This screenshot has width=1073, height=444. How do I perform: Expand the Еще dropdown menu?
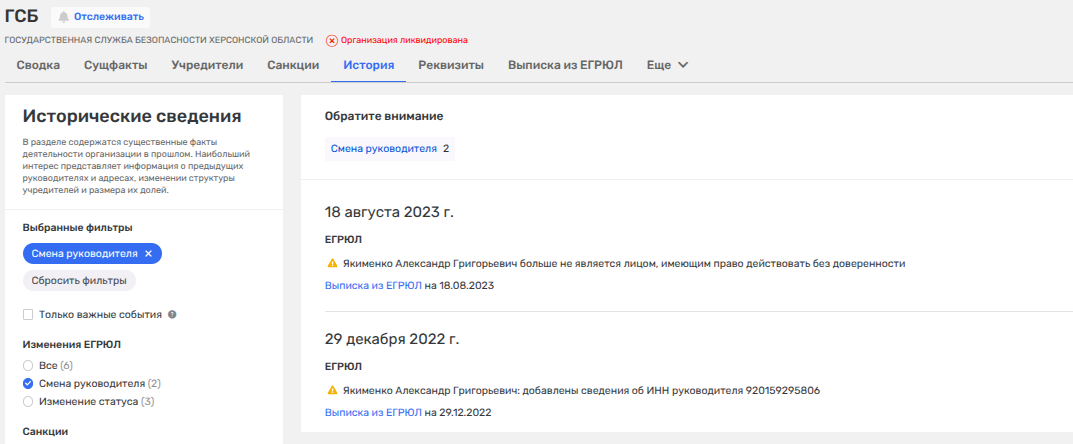tap(667, 65)
